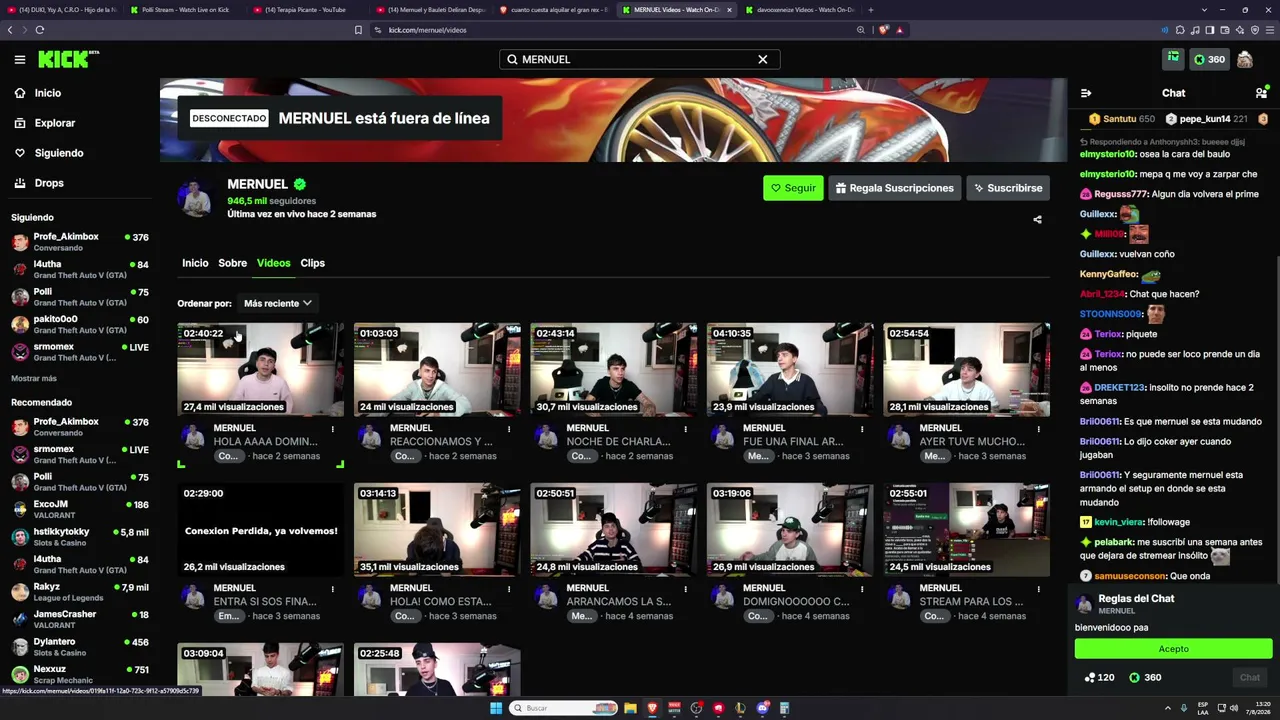Viewport: 1280px width, 720px height.
Task: Click Regala Suscripciones button
Action: (x=895, y=188)
